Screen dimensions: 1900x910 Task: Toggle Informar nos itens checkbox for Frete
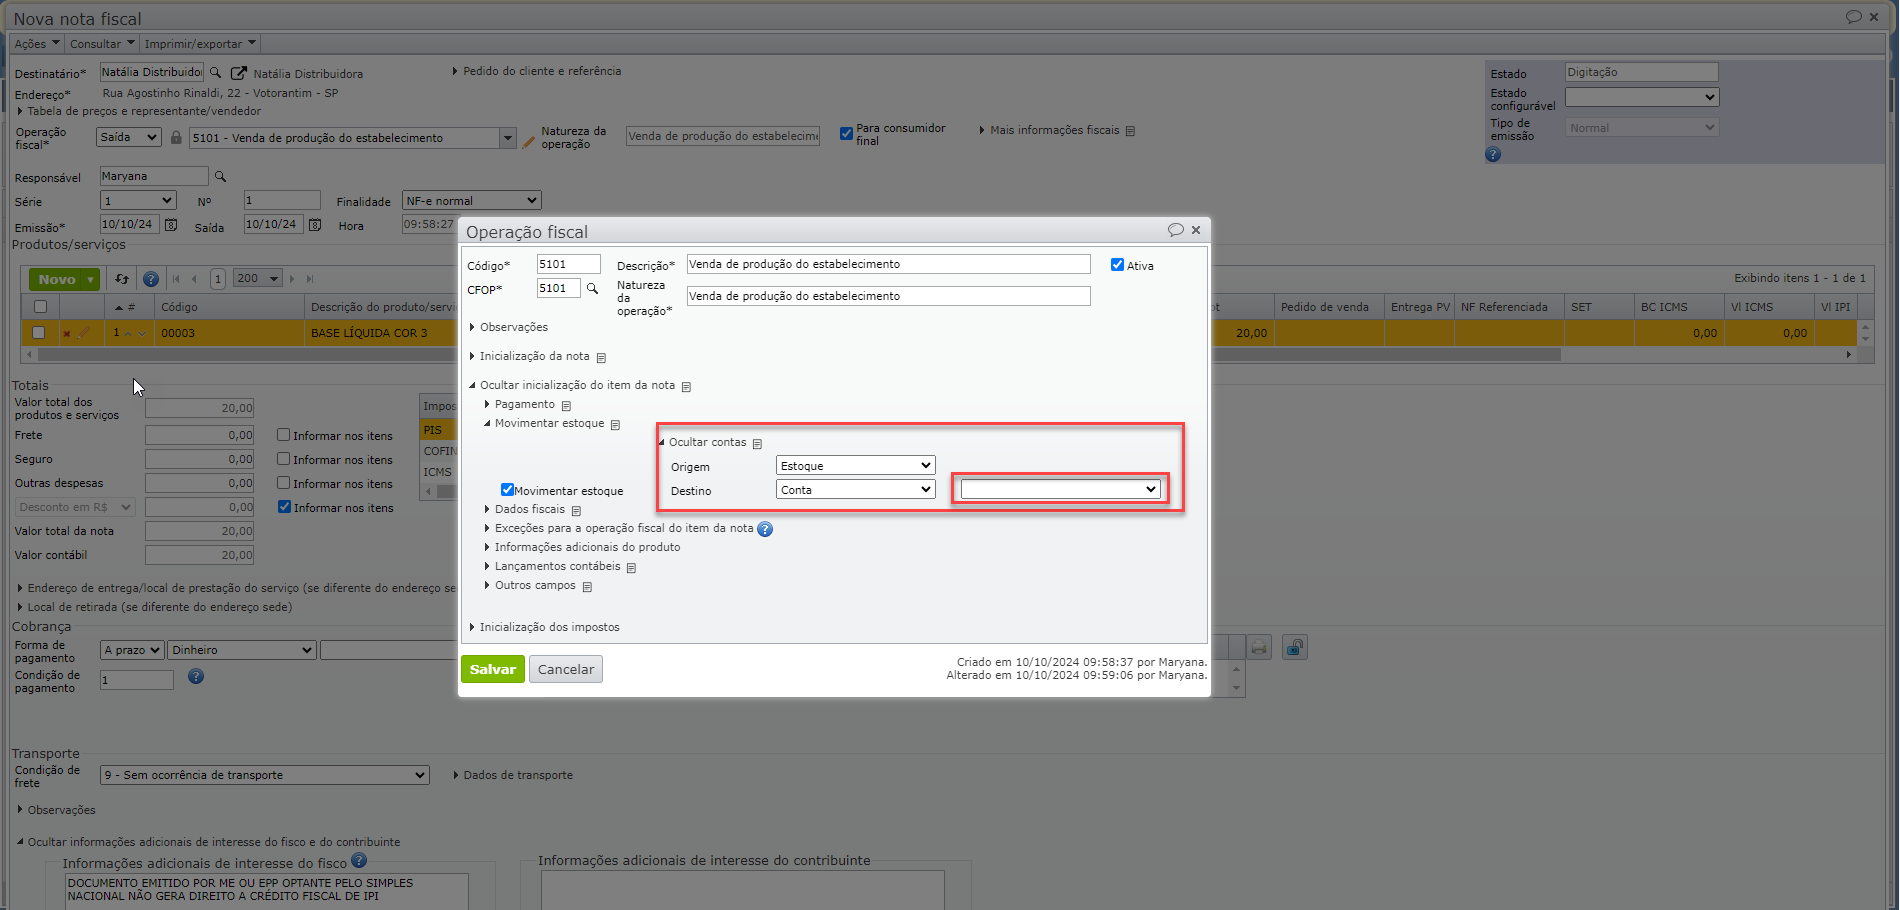pos(284,435)
